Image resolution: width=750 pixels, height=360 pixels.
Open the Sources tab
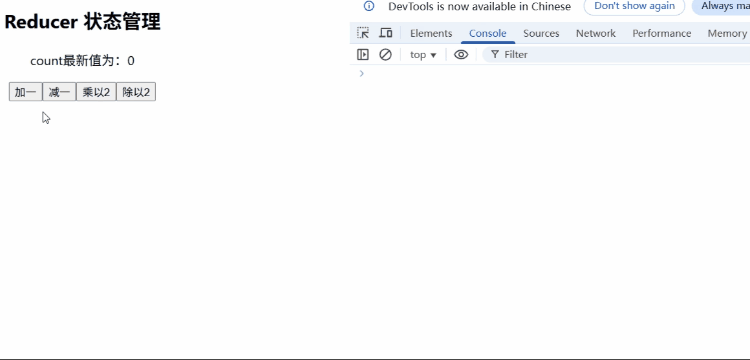[x=541, y=33]
